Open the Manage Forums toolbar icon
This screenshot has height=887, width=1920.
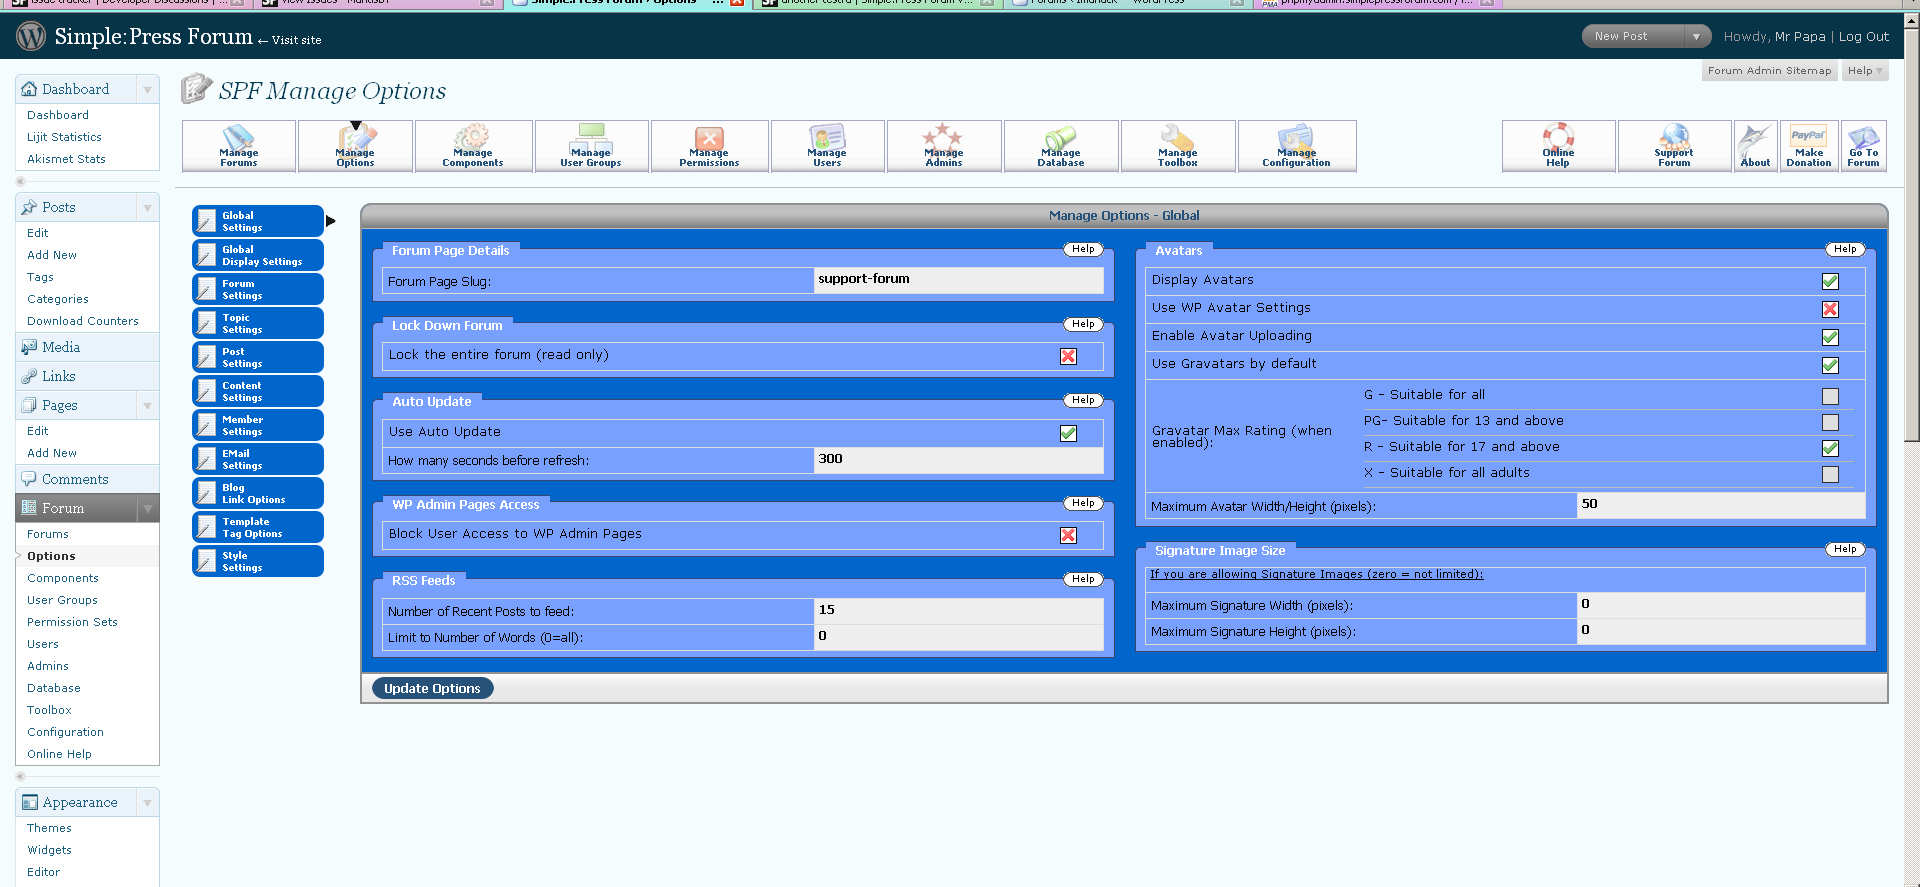(239, 146)
